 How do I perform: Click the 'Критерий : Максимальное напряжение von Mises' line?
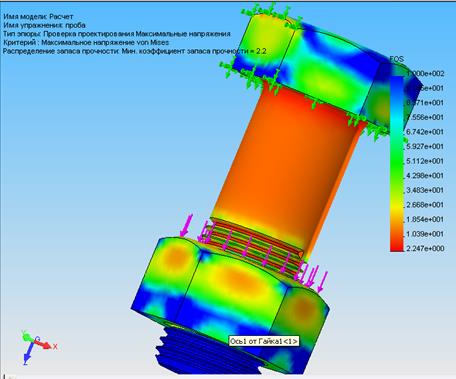coord(86,43)
